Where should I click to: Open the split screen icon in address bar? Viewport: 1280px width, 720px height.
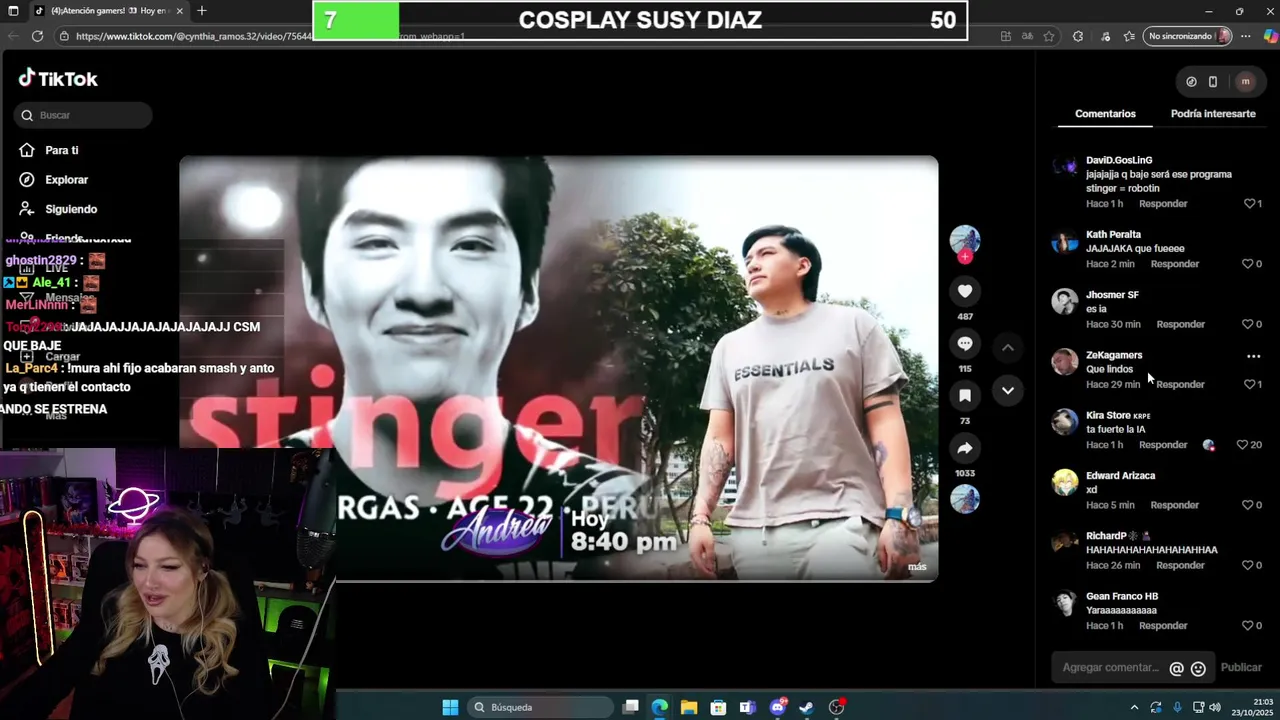click(1006, 36)
